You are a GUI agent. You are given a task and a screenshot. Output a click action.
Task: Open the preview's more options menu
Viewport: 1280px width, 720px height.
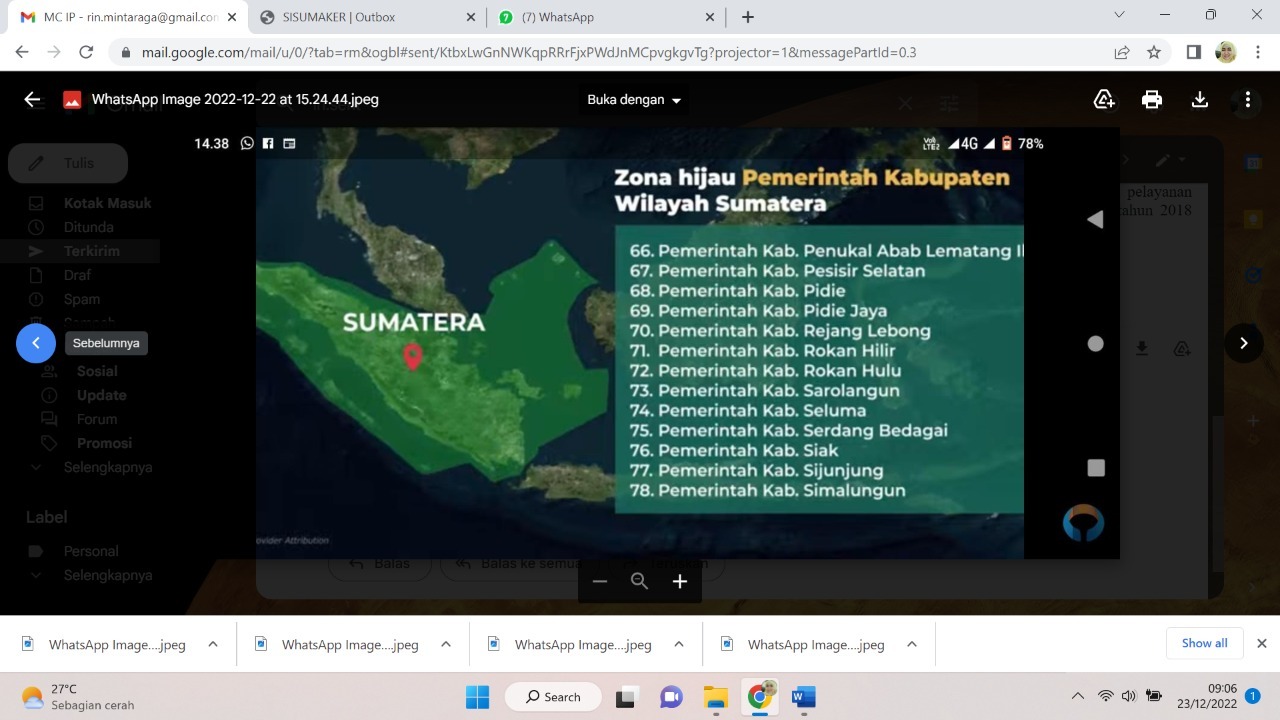coord(1247,99)
